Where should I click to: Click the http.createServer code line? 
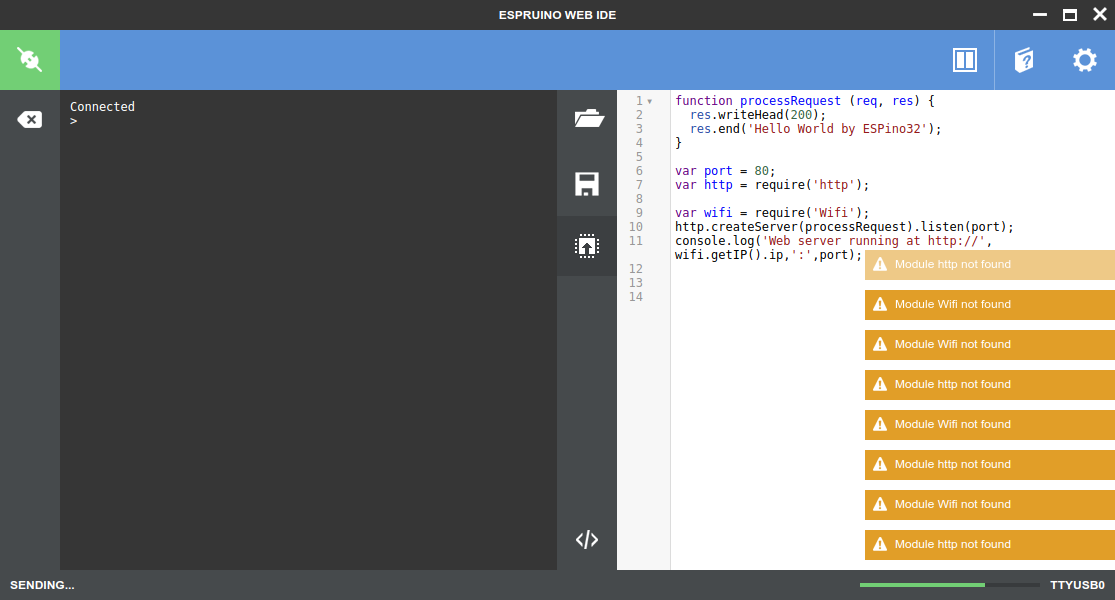coord(844,227)
